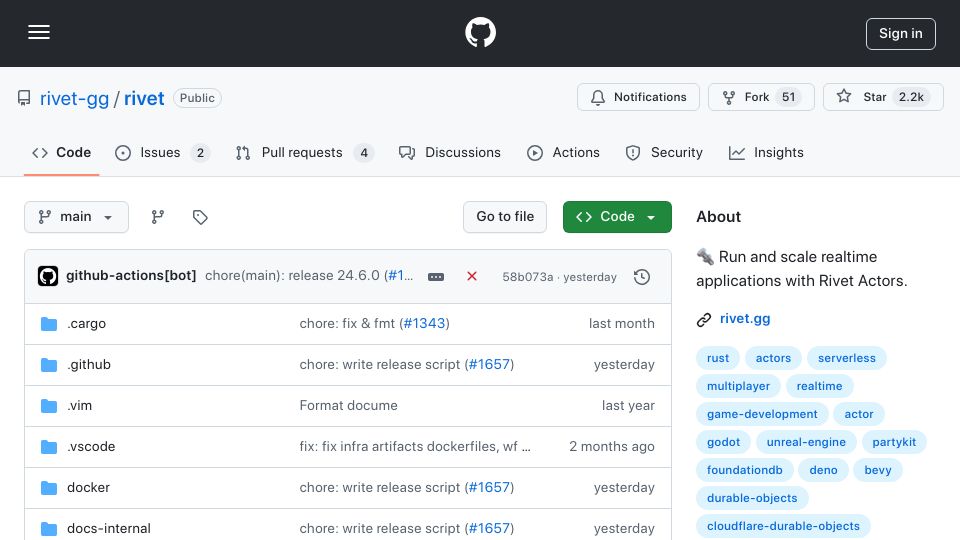Select the deno topic tag
This screenshot has width=960, height=540.
coord(823,471)
